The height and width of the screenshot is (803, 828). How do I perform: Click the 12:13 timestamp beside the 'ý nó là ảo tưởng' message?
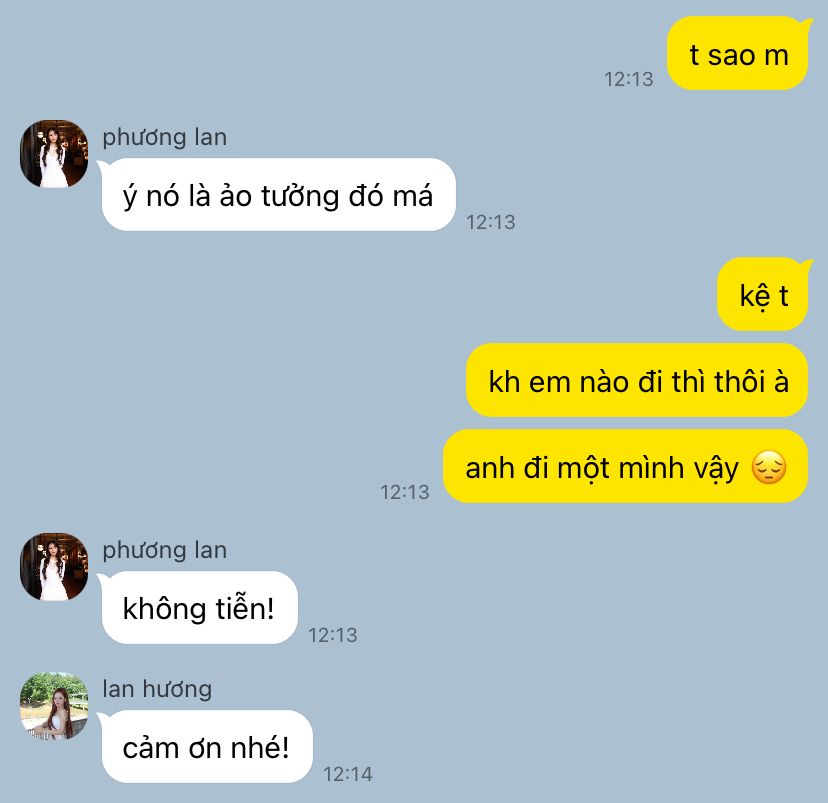(490, 222)
